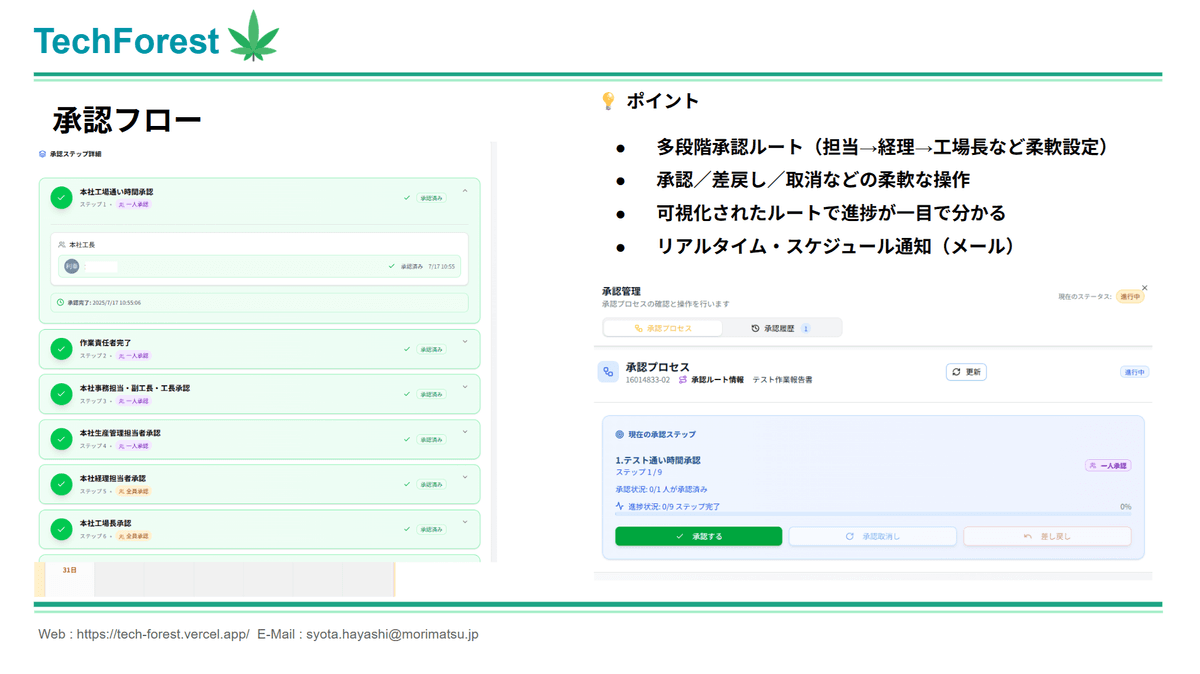The image size is (1200, 674).
Task: Expand the 作業責任者完了 step
Action: point(465,342)
